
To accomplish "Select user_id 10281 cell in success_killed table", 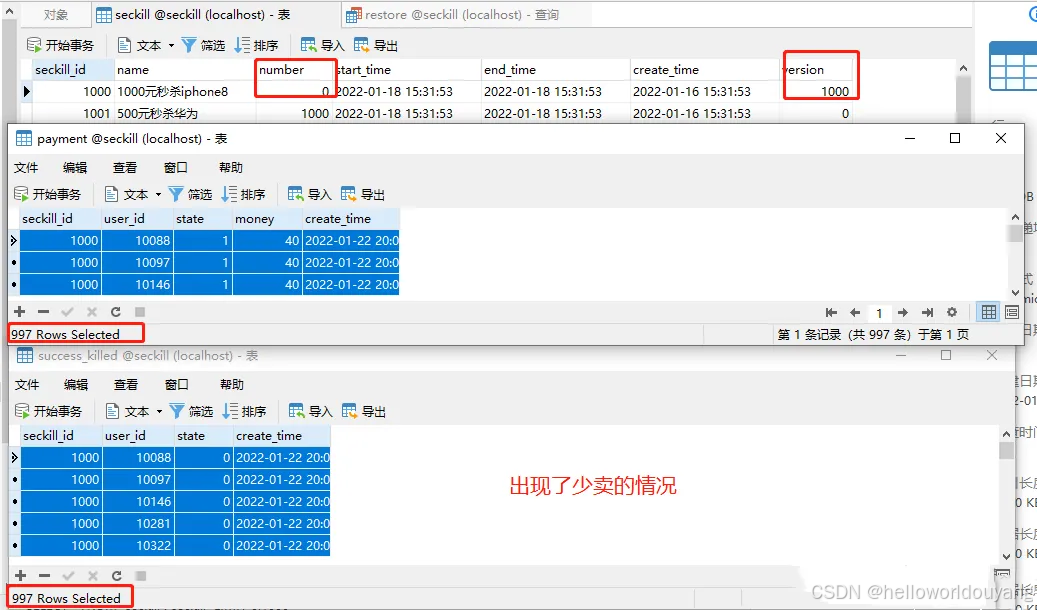I will click(138, 523).
